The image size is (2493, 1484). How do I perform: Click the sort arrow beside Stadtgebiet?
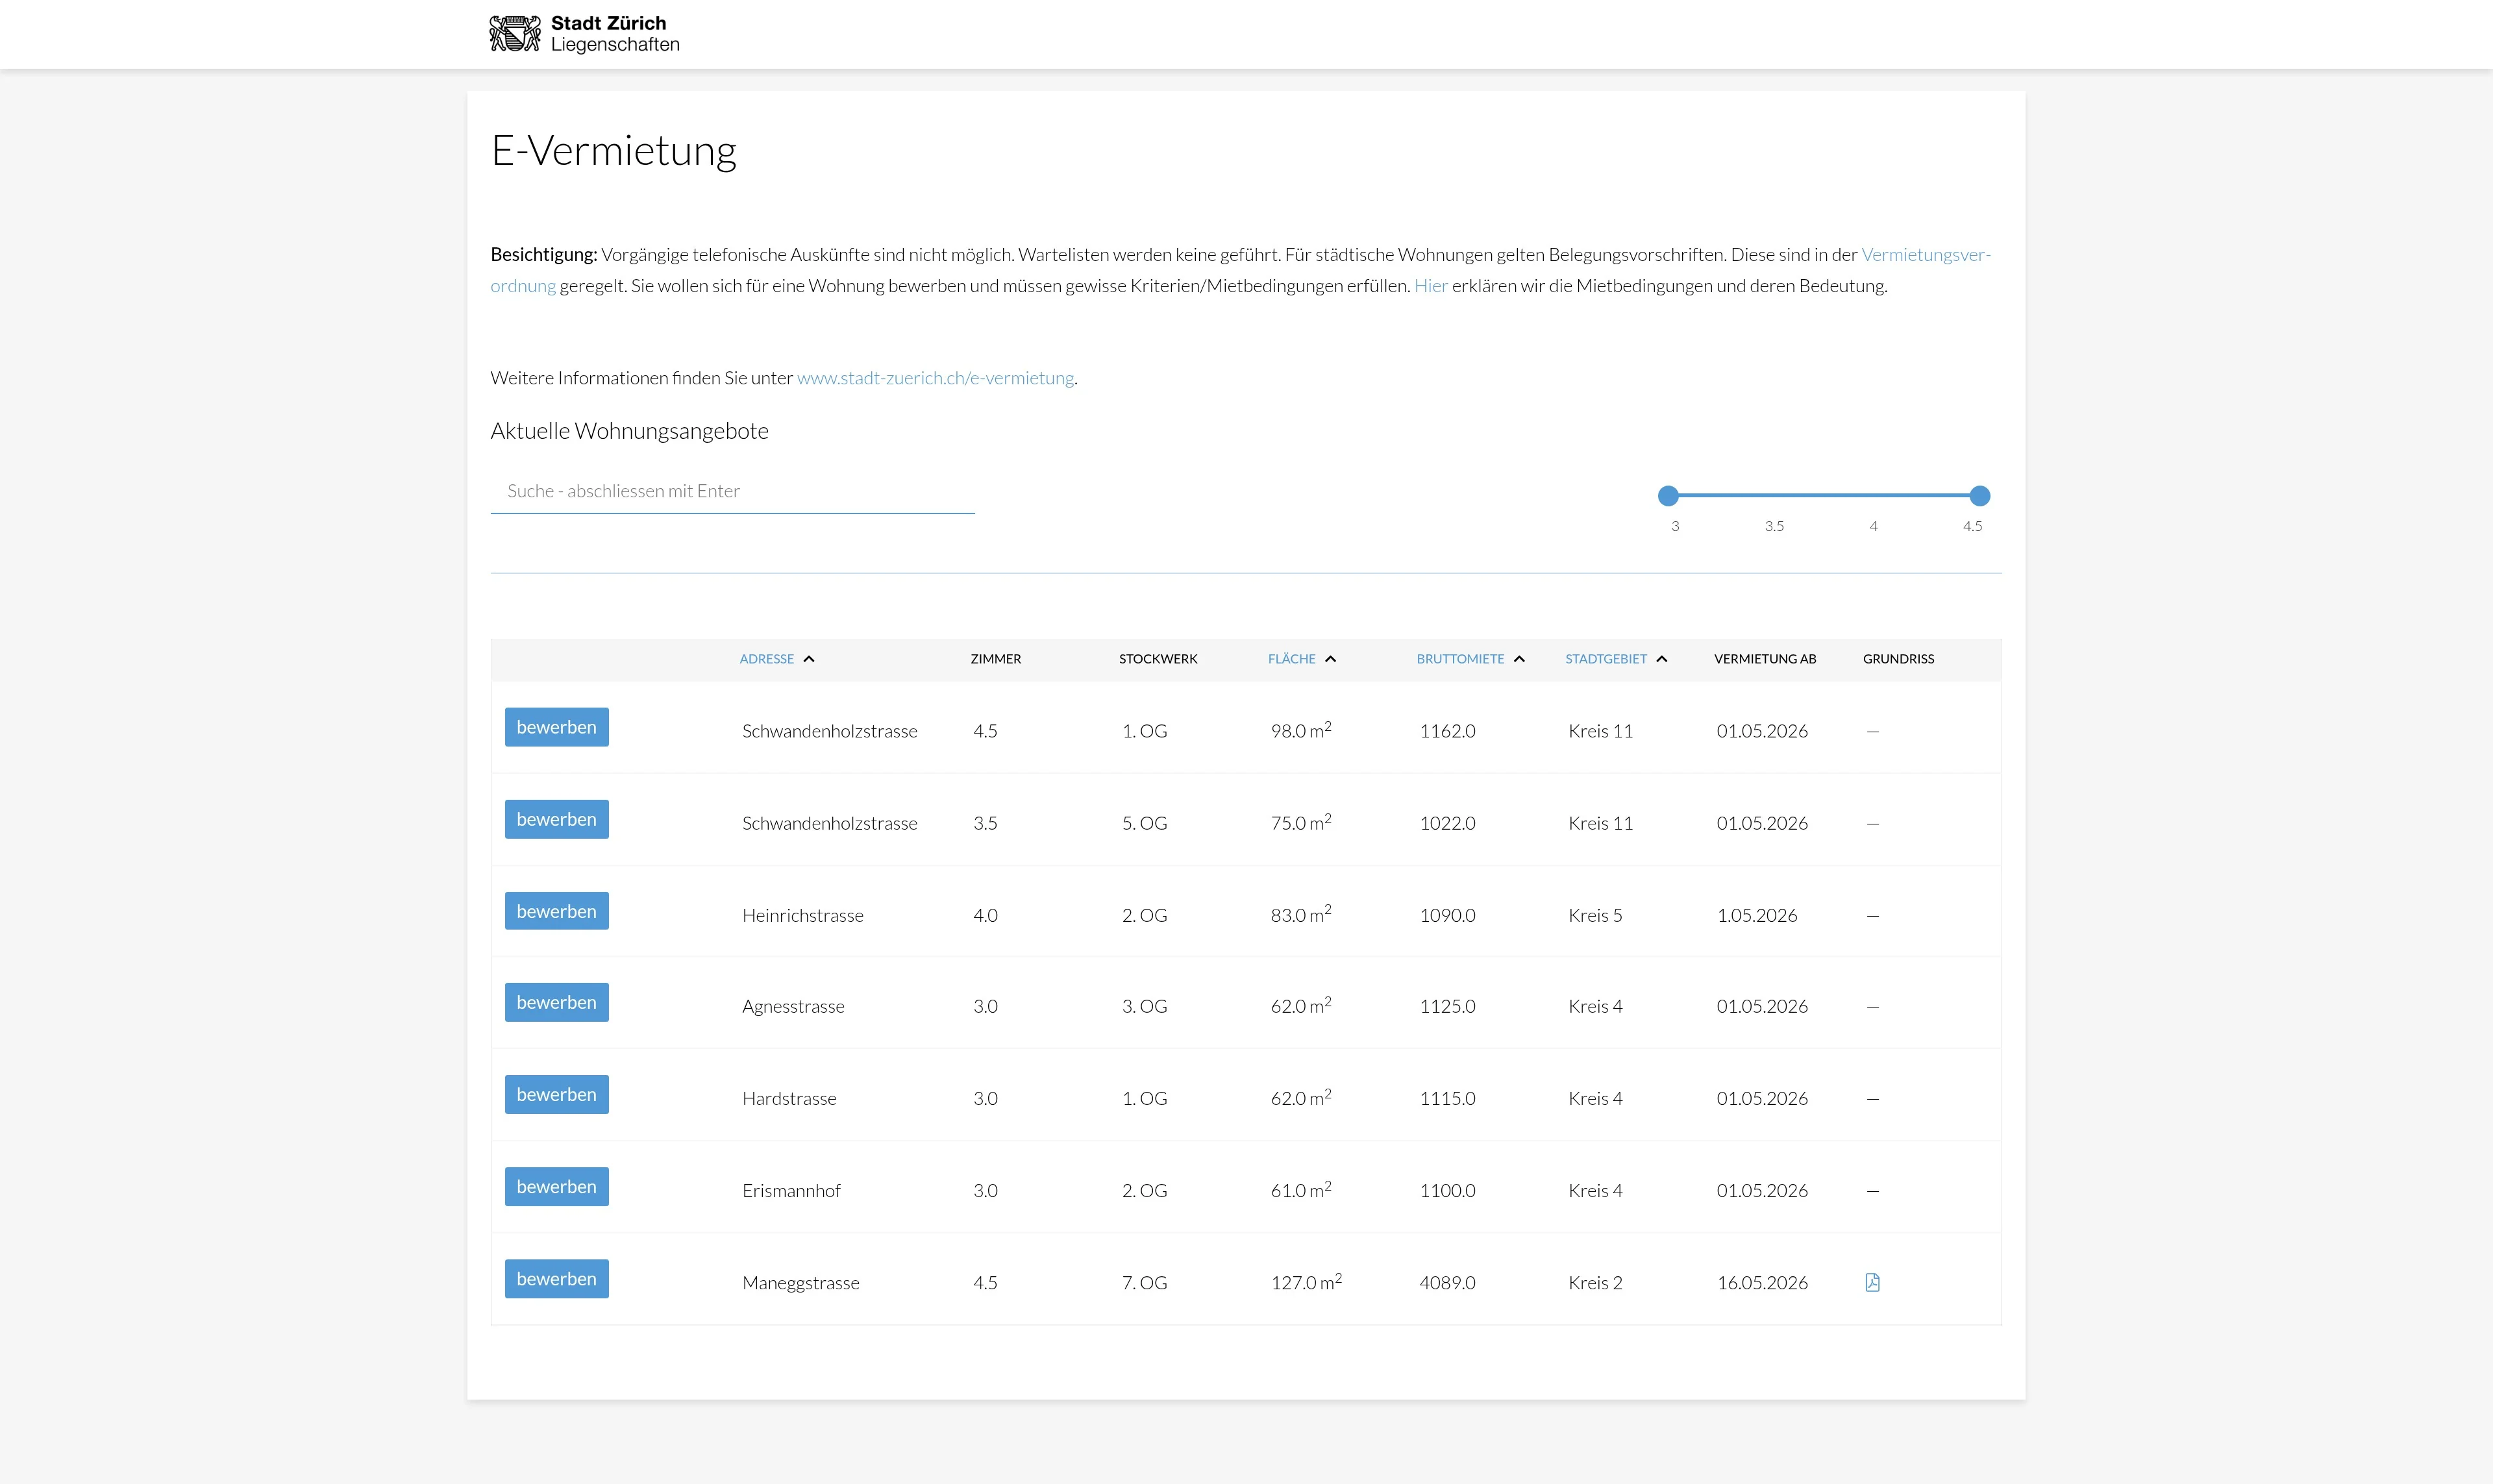click(1662, 659)
